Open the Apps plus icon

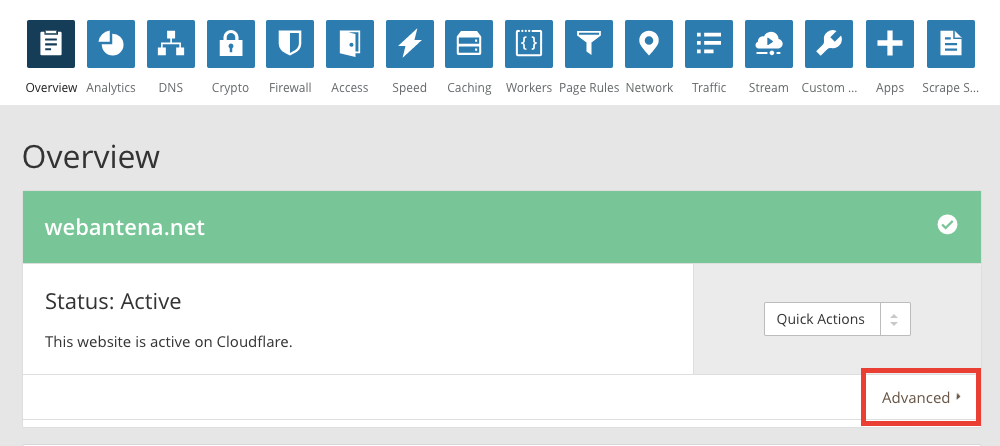[890, 44]
